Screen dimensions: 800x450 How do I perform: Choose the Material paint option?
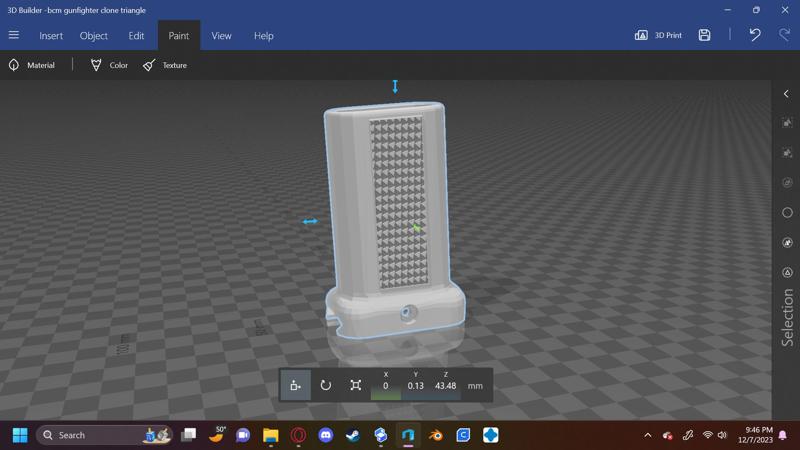click(32, 65)
